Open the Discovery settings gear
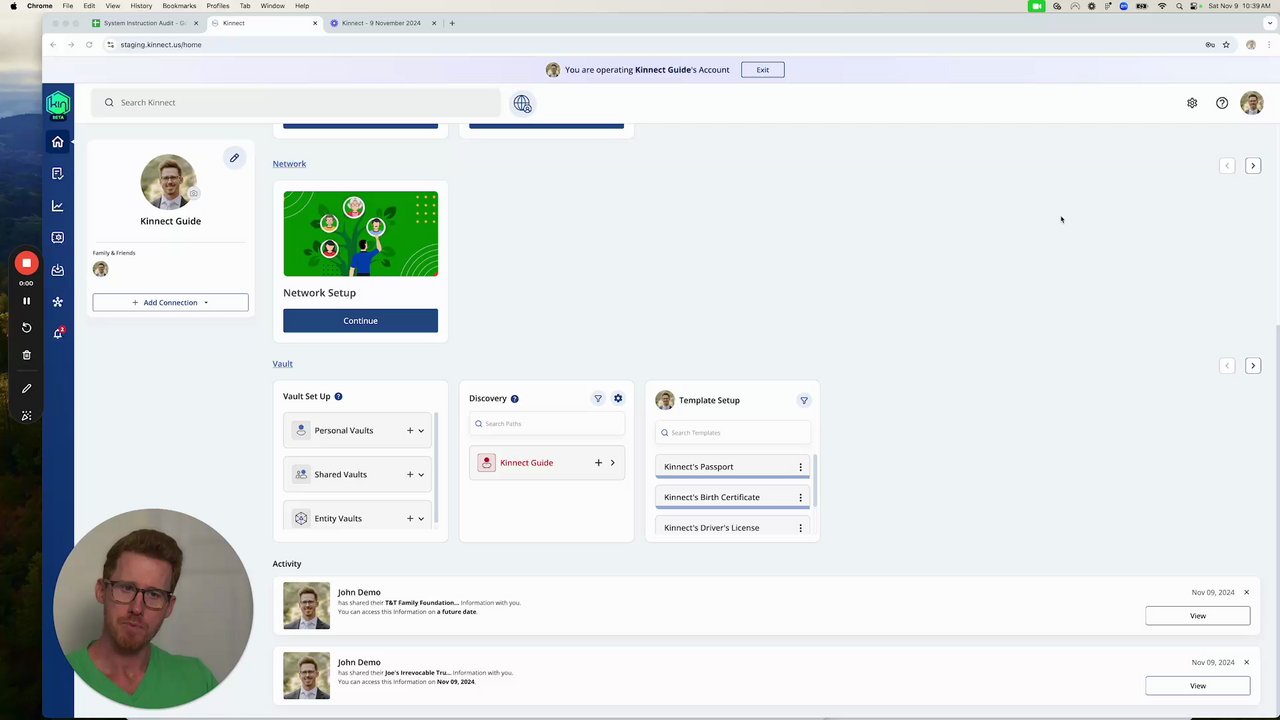Viewport: 1280px width, 720px height. [618, 399]
